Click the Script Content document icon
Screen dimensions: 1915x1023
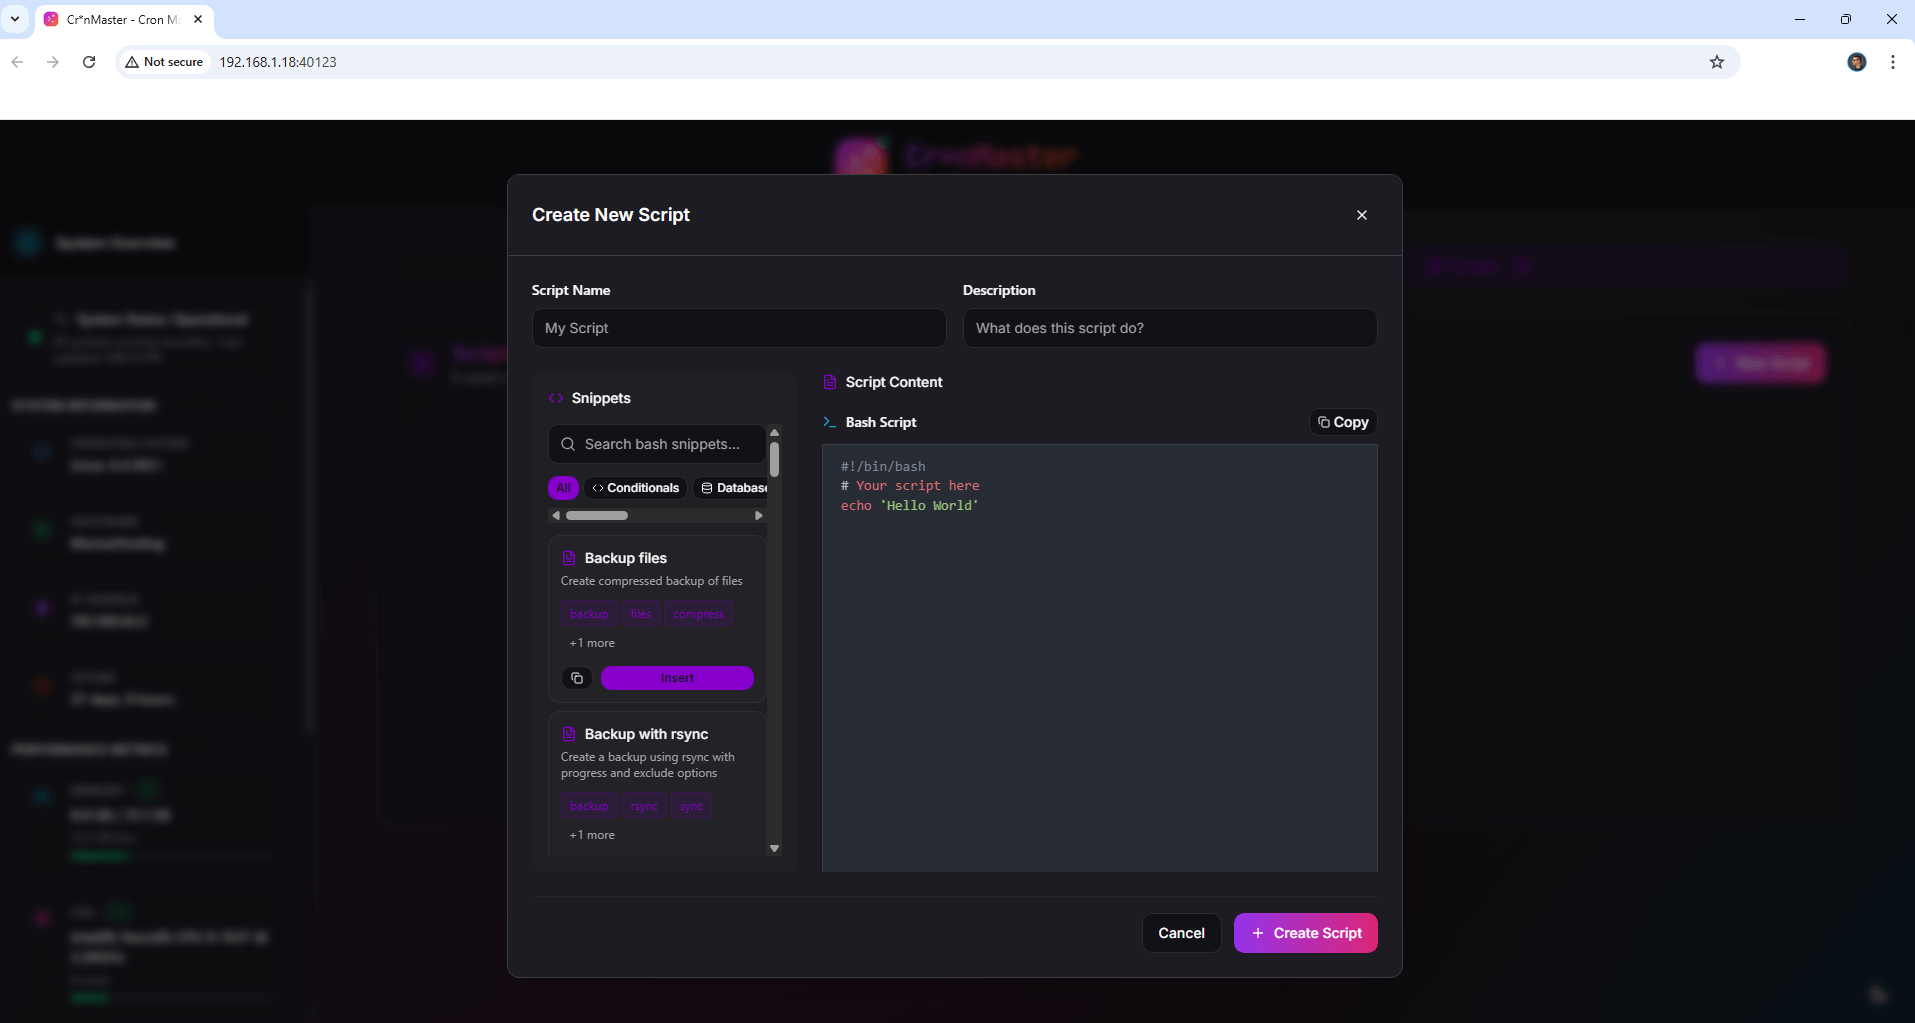click(x=829, y=382)
